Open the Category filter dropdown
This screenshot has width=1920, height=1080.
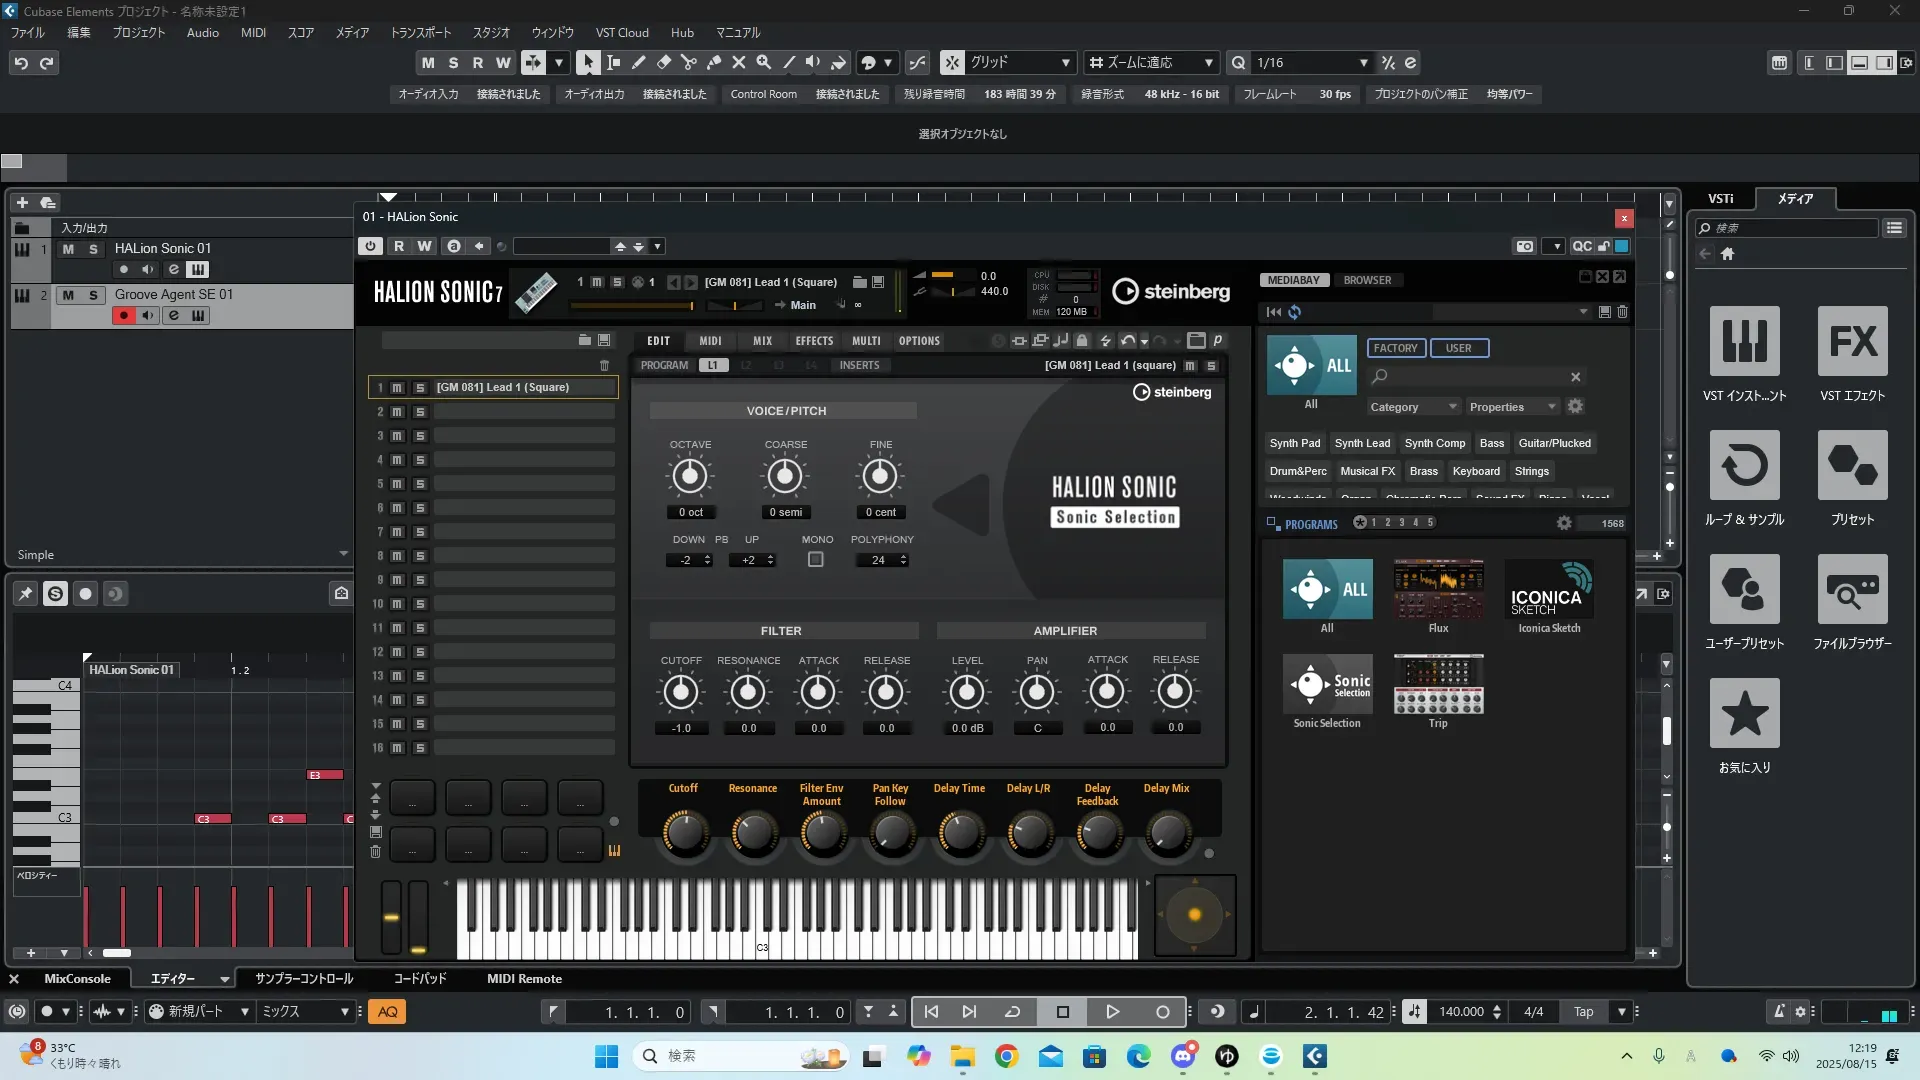tap(1413, 407)
